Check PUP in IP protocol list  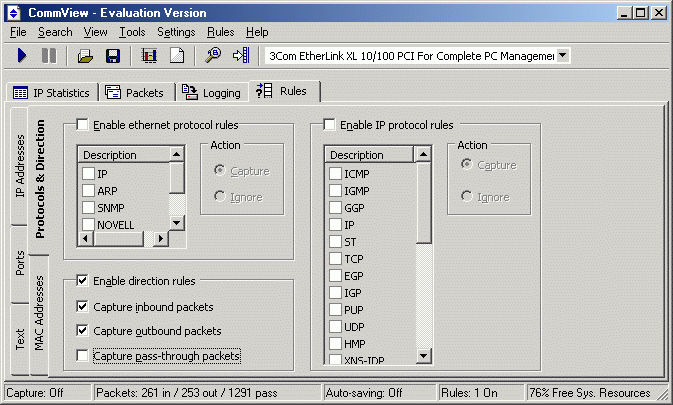(x=335, y=309)
